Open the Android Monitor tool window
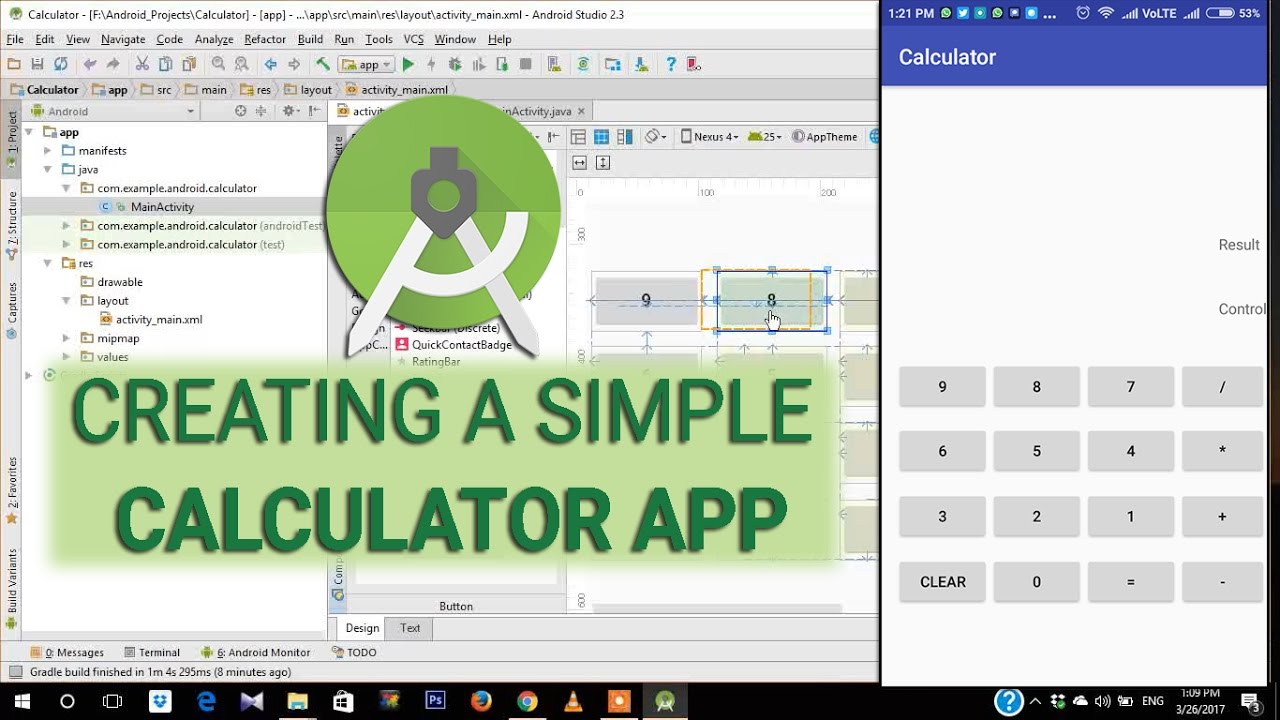 256,652
